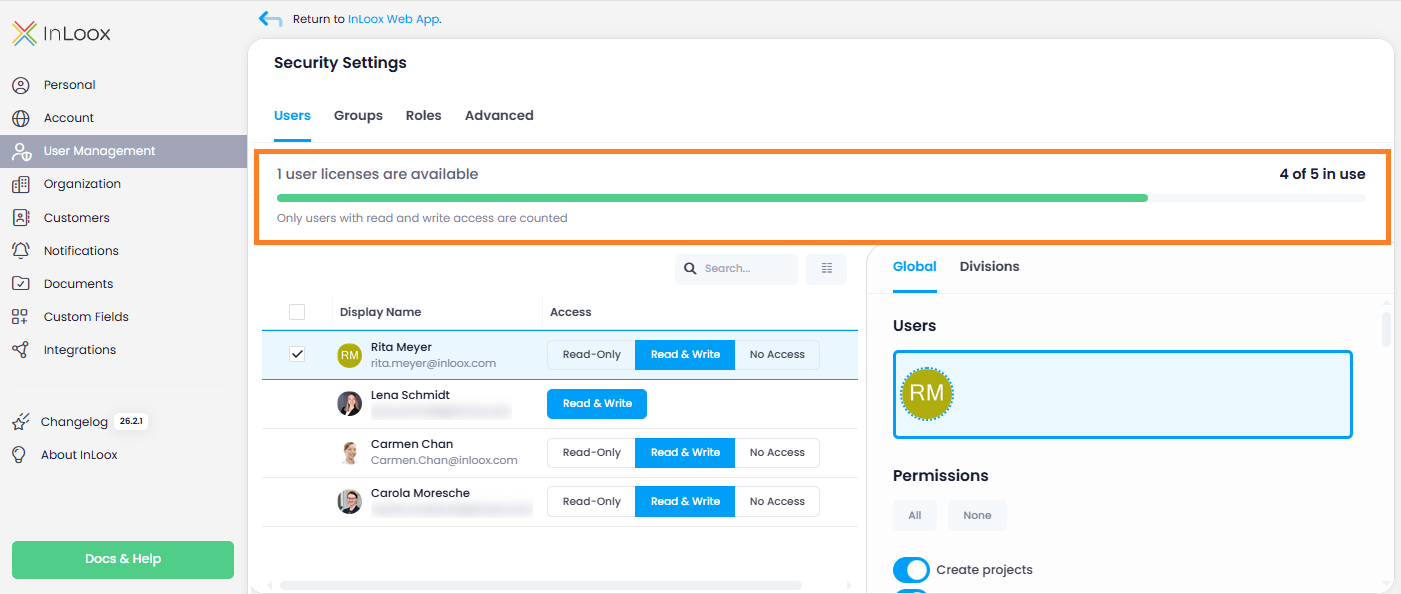
Task: Open the Global permissions tab
Action: coord(915,267)
